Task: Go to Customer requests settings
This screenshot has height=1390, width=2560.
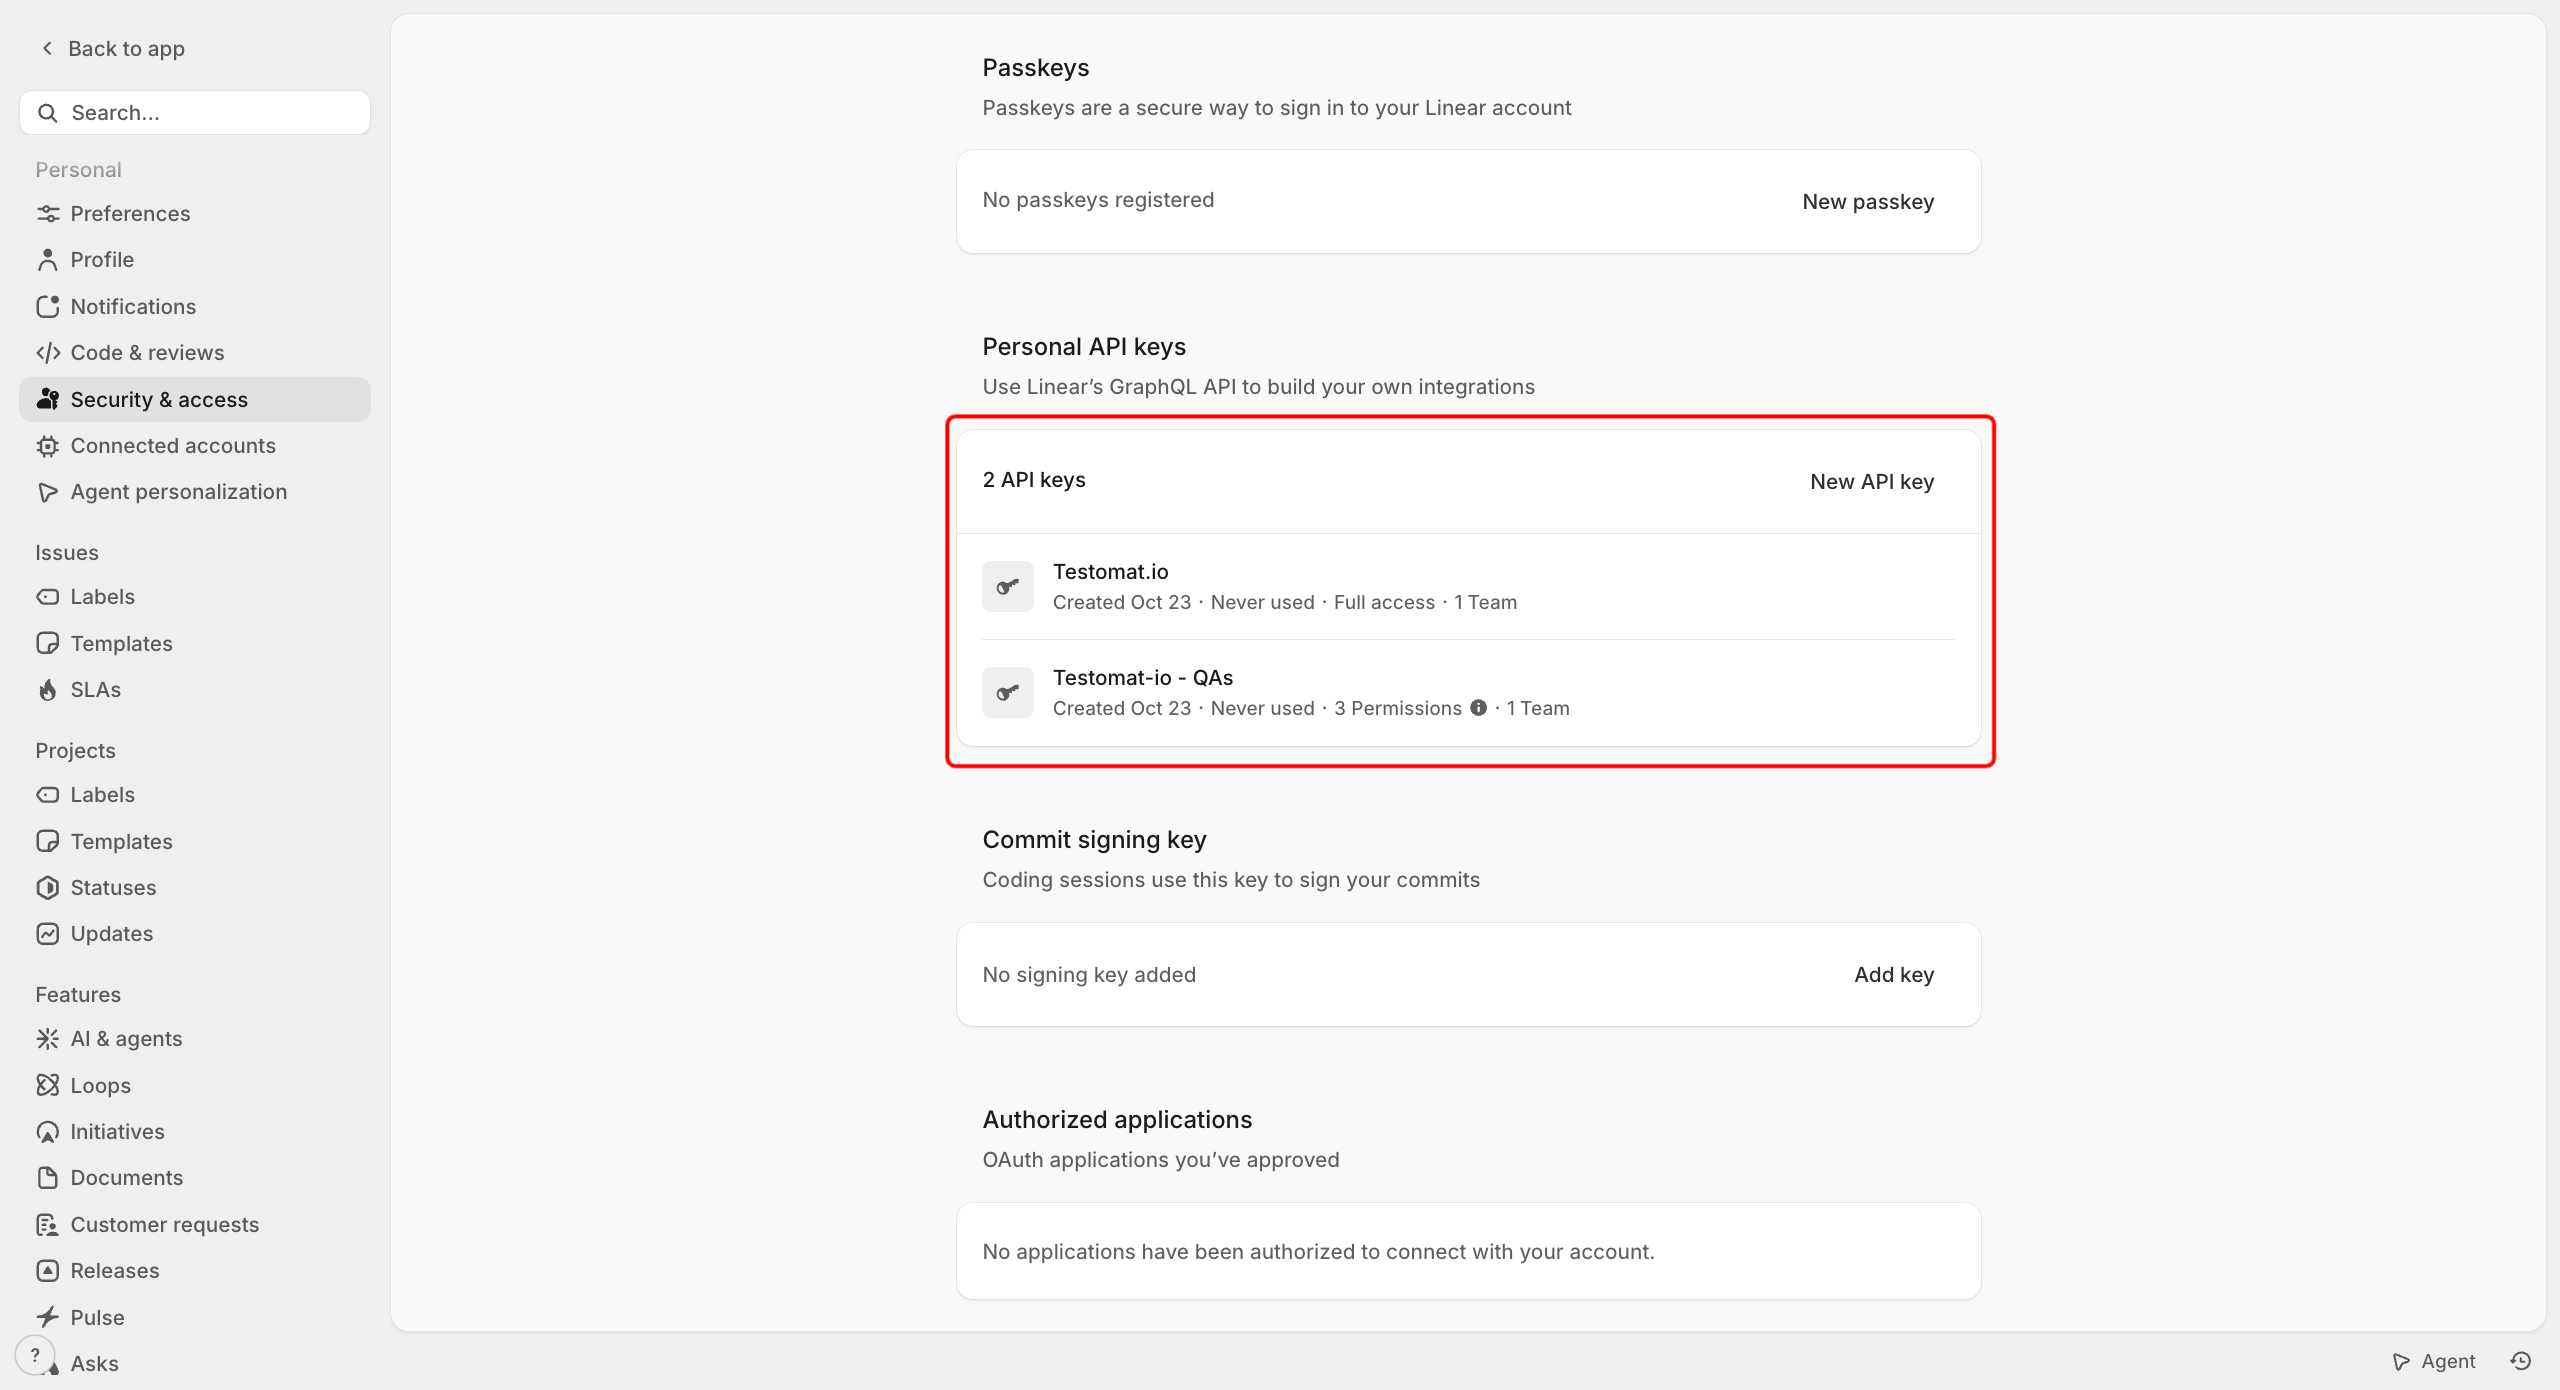Action: (x=195, y=1224)
